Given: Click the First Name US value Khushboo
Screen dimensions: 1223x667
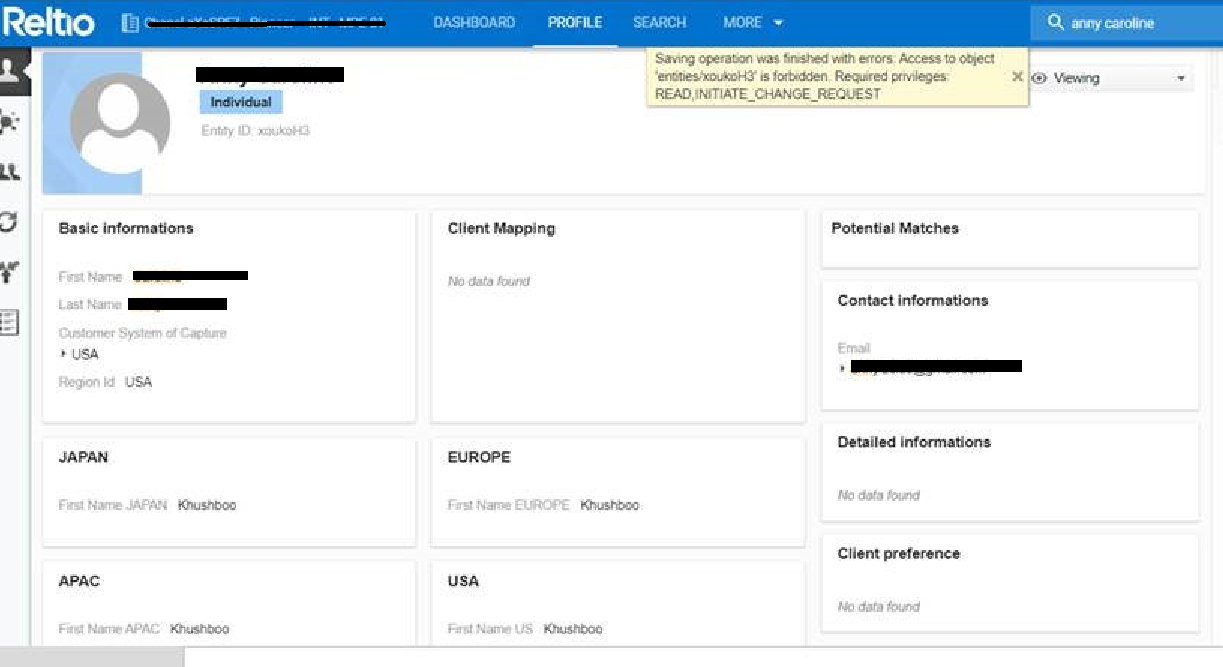Looking at the screenshot, I should [x=573, y=629].
